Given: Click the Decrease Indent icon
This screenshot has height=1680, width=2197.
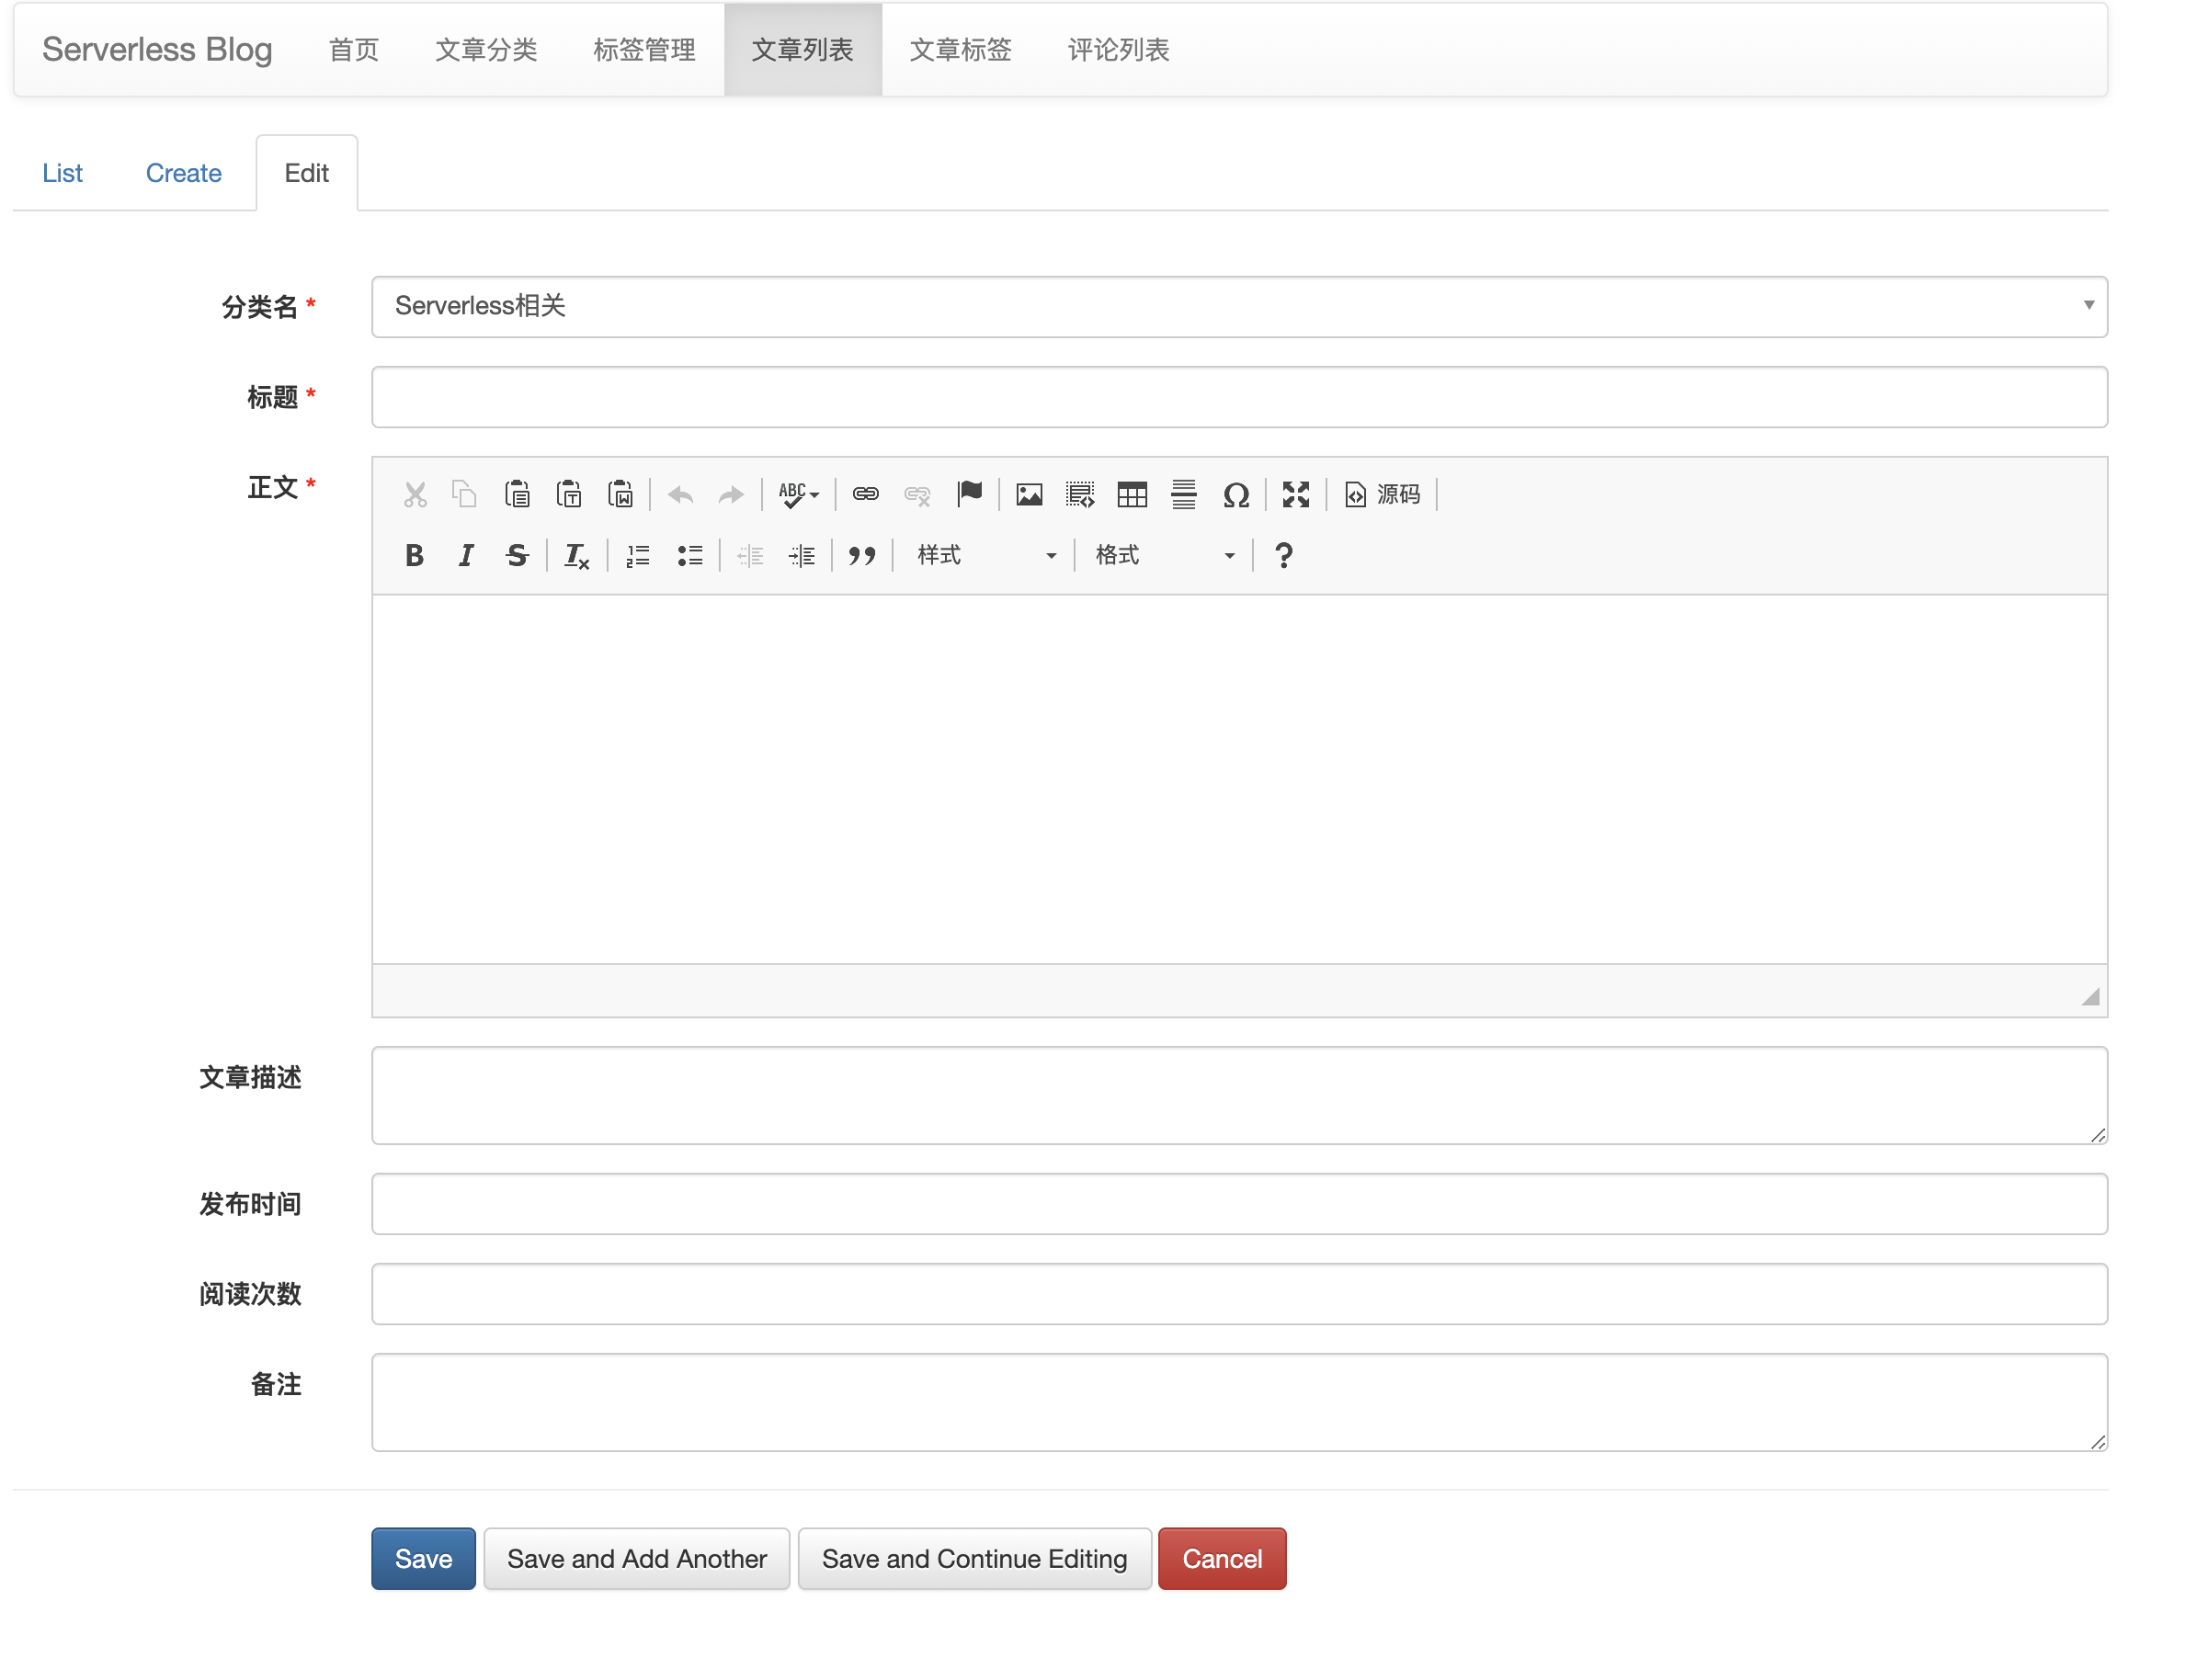Looking at the screenshot, I should pyautogui.click(x=750, y=555).
